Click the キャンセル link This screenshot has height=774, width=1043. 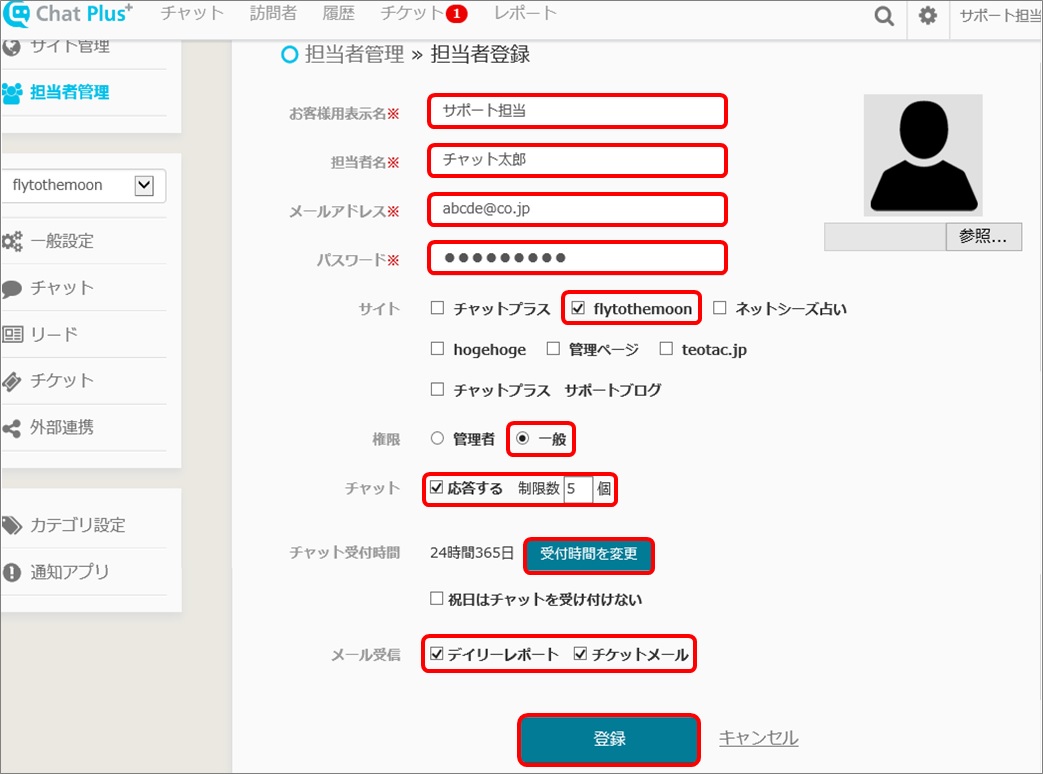pos(759,737)
